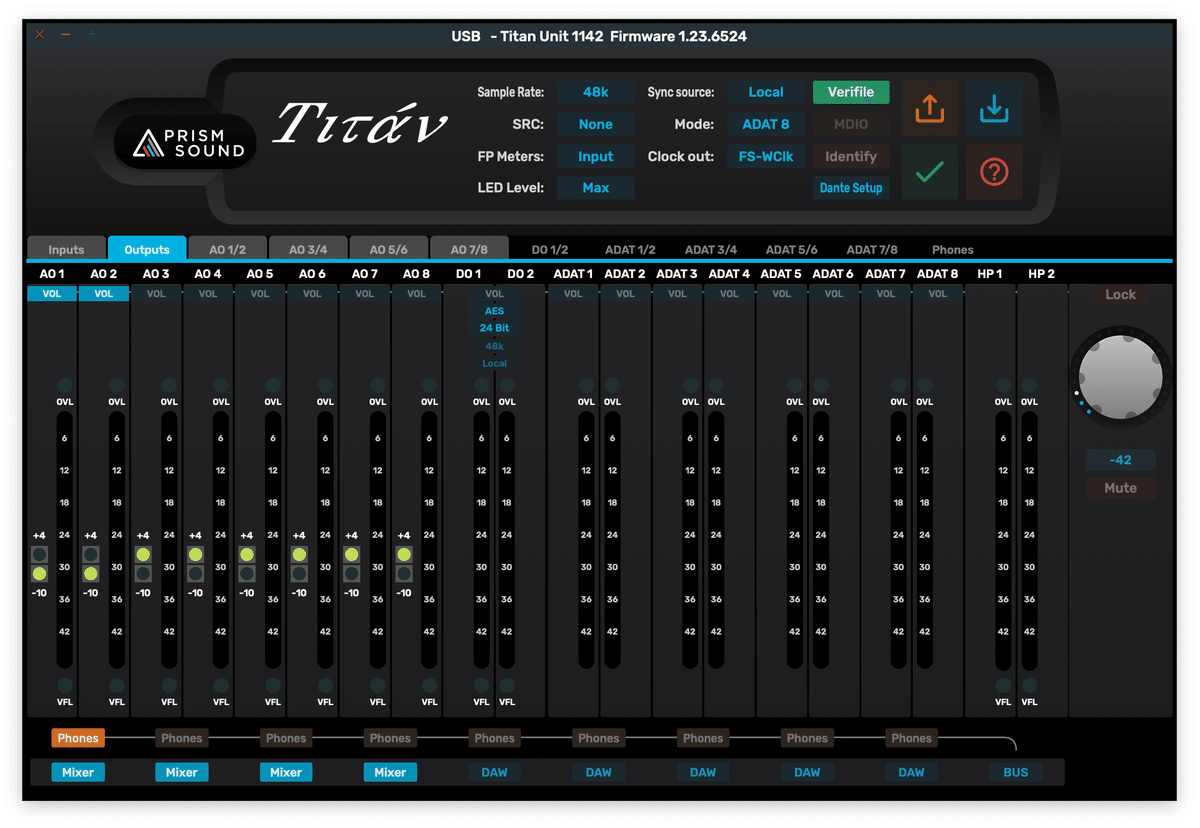Click the HP 1 level meter bar
The height and width of the screenshot is (828, 1200).
[x=1002, y=540]
